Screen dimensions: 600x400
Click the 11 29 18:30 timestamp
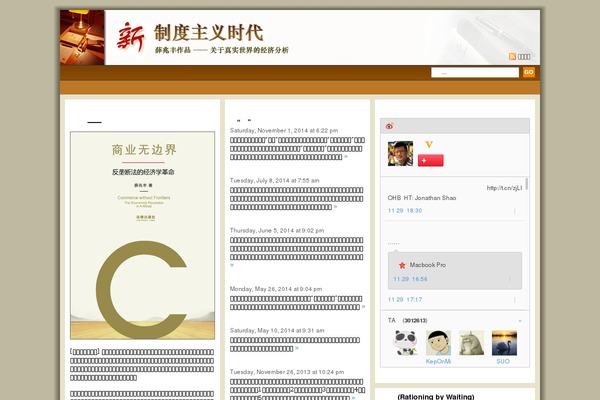pyautogui.click(x=405, y=211)
